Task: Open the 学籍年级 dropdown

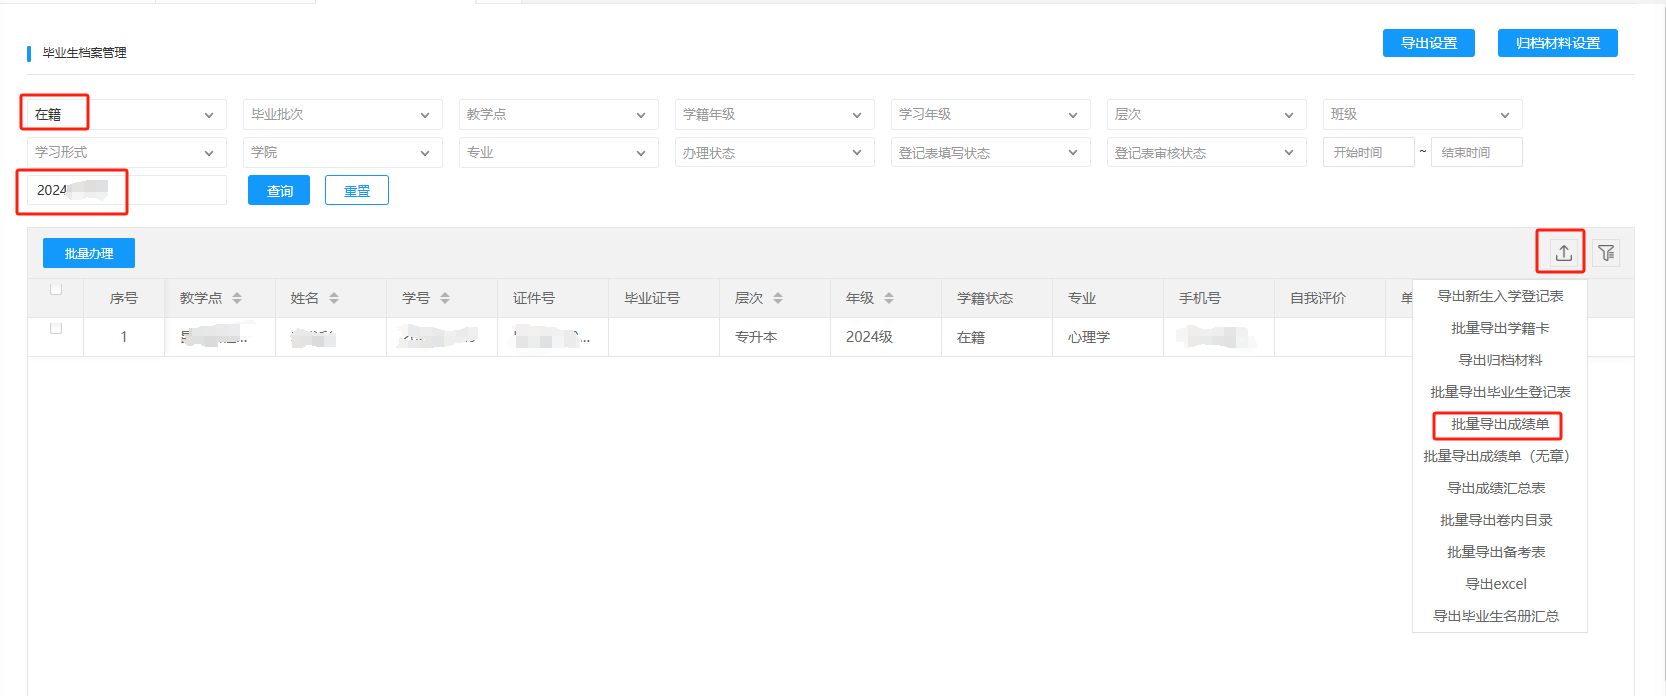Action: point(774,115)
